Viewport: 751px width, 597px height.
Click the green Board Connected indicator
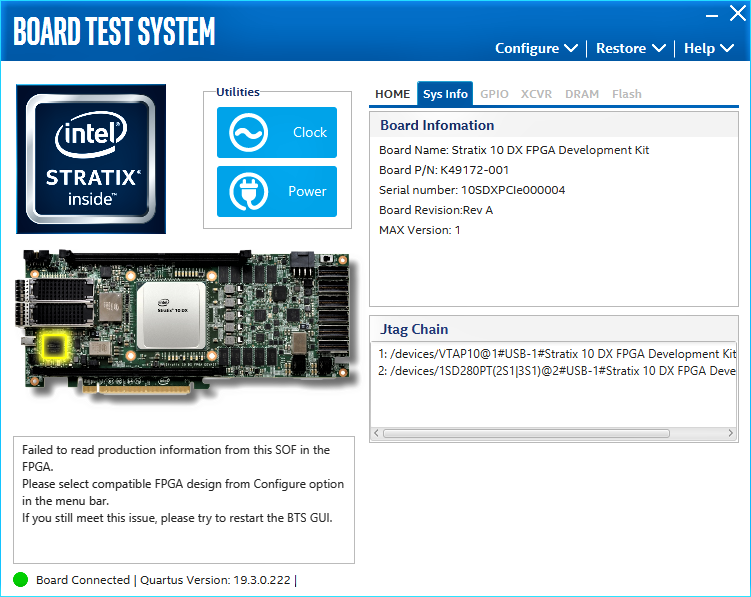[21, 580]
